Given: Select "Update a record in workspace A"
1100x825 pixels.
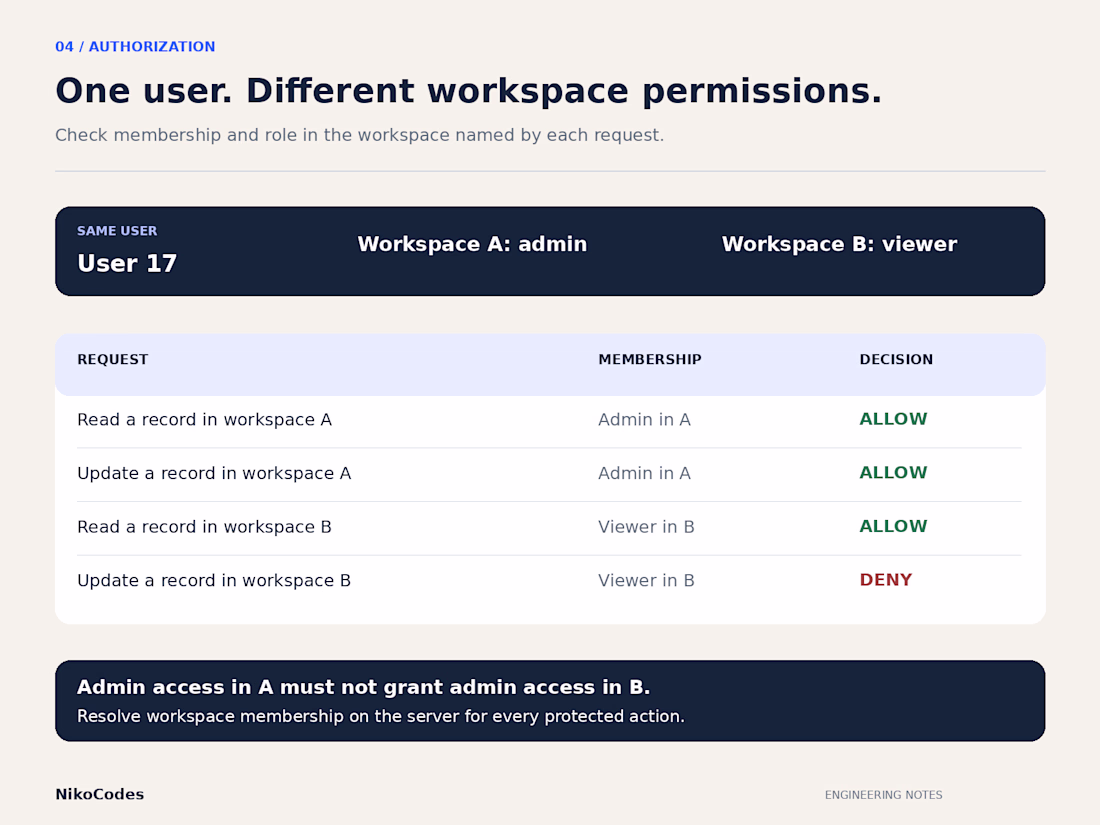Looking at the screenshot, I should (x=214, y=474).
